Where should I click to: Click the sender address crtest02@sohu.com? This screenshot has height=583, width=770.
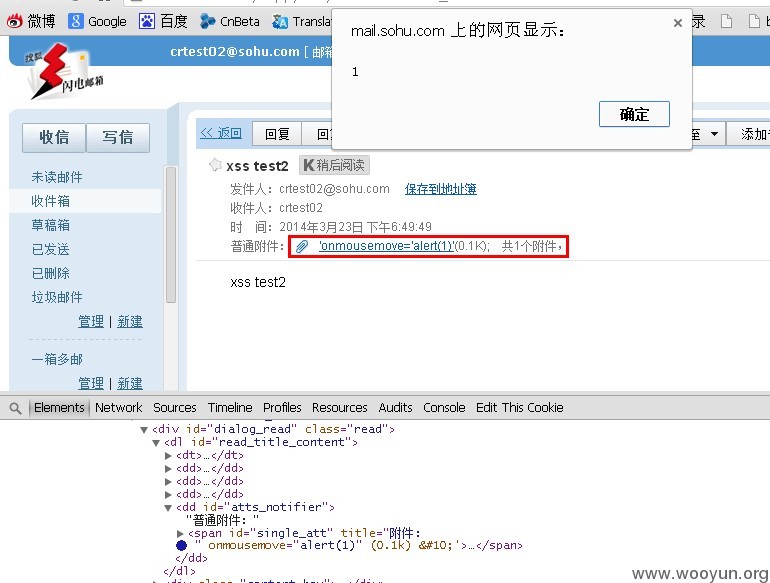tap(334, 189)
